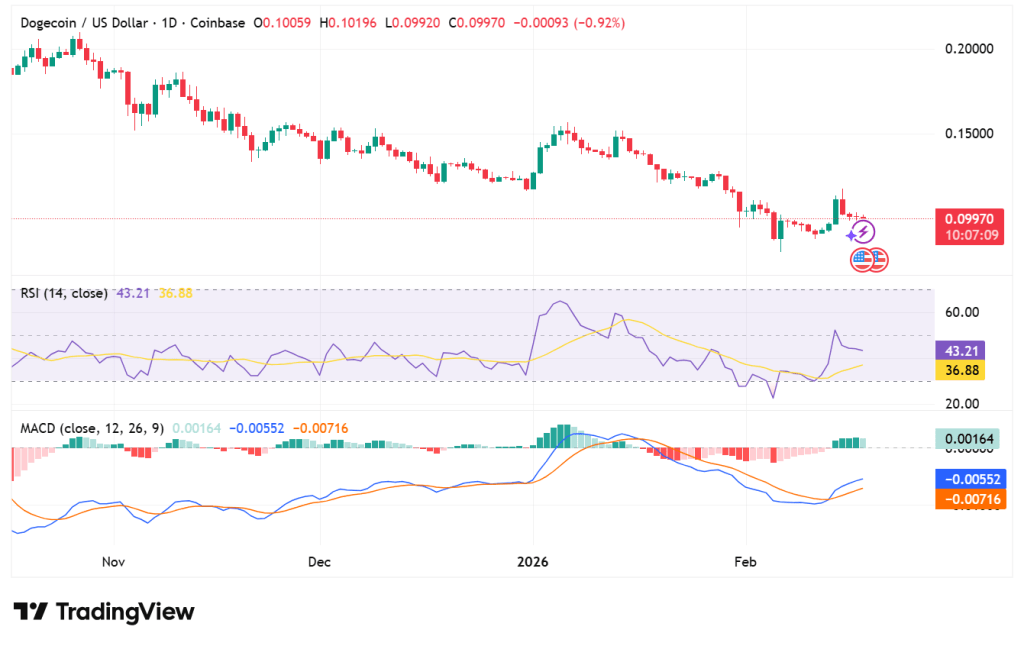Click the close value C0.09970 in header
The height and width of the screenshot is (646, 1024).
coord(477,23)
